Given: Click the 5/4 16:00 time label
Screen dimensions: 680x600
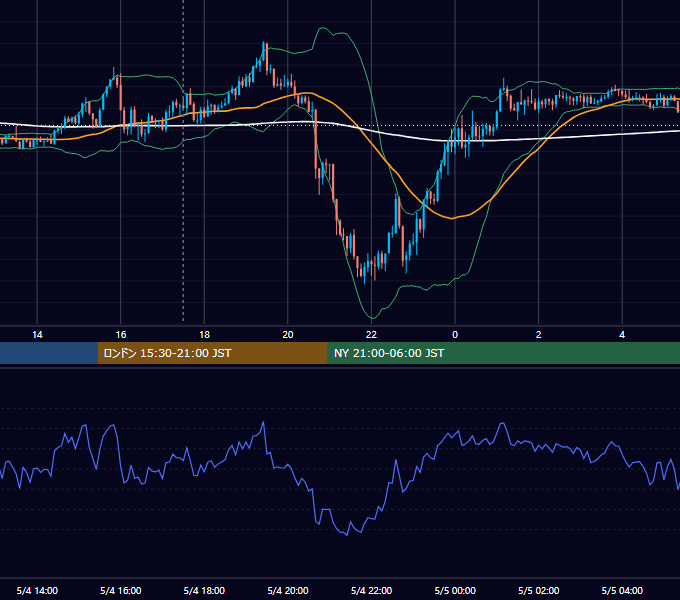Looking at the screenshot, I should (121, 590).
